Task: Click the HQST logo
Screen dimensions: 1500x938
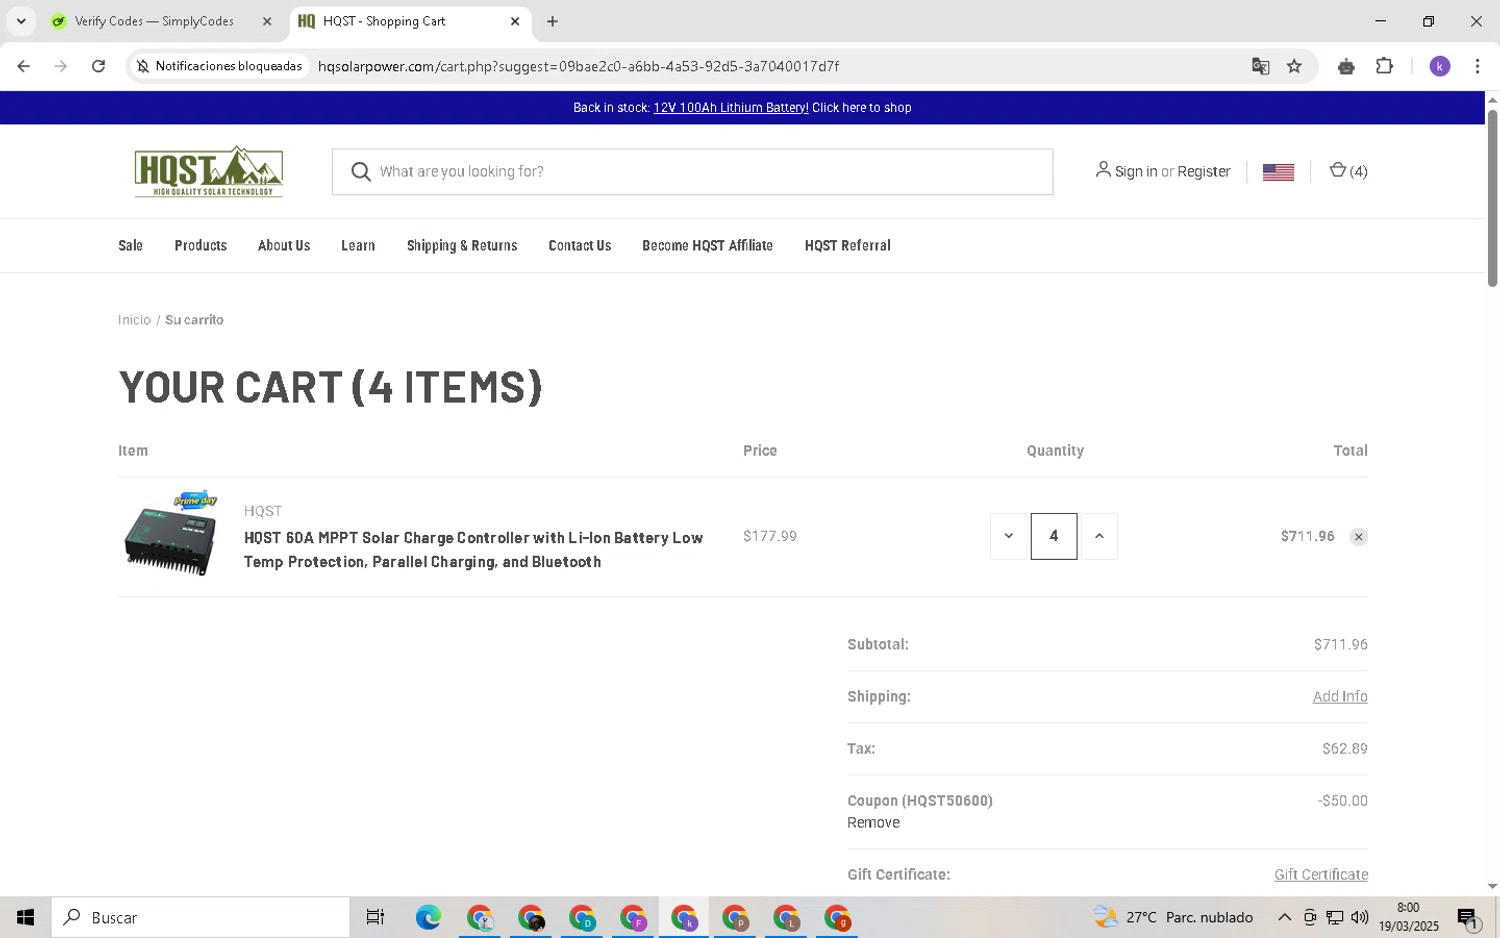Action: point(208,171)
